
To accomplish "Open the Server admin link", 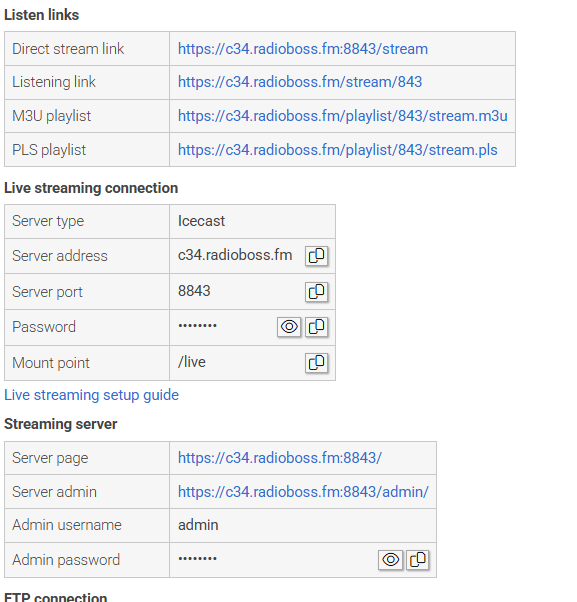I will point(303,492).
